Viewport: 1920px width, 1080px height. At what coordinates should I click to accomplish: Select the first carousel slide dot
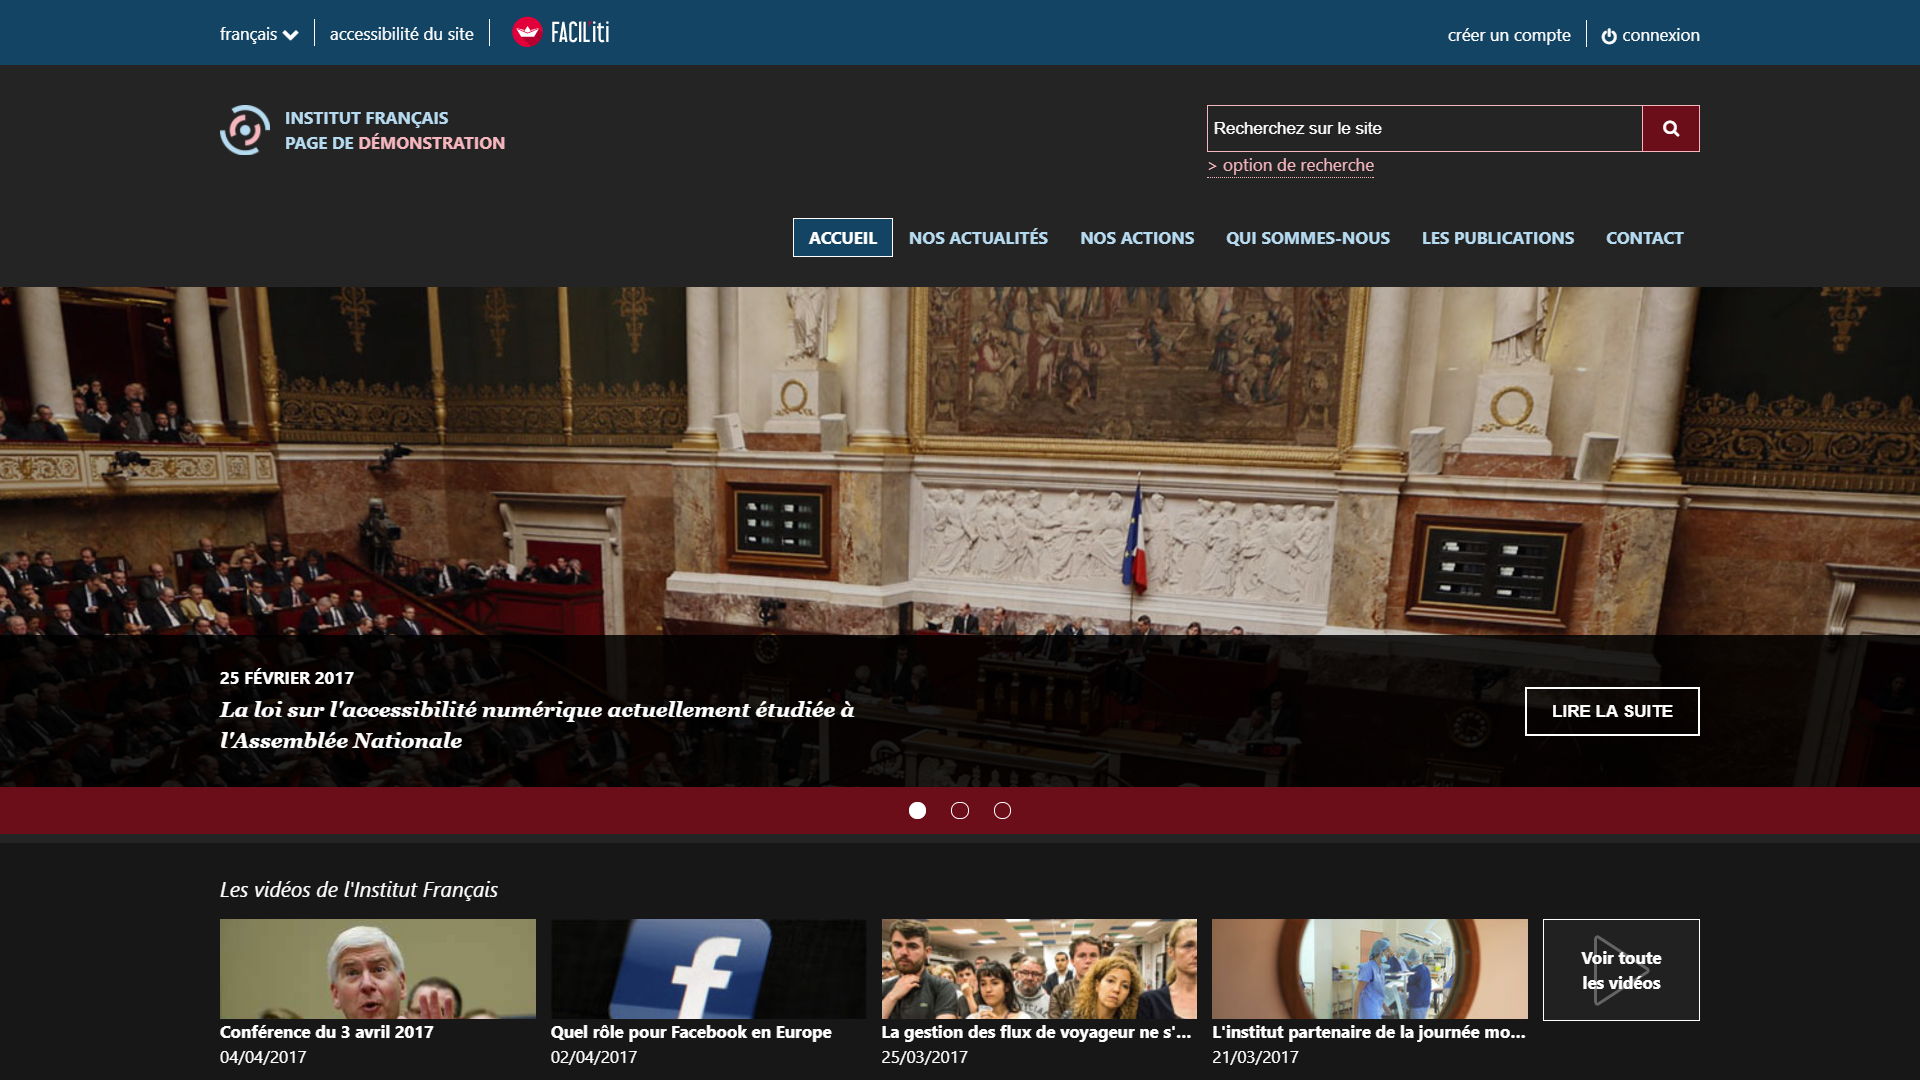[917, 811]
